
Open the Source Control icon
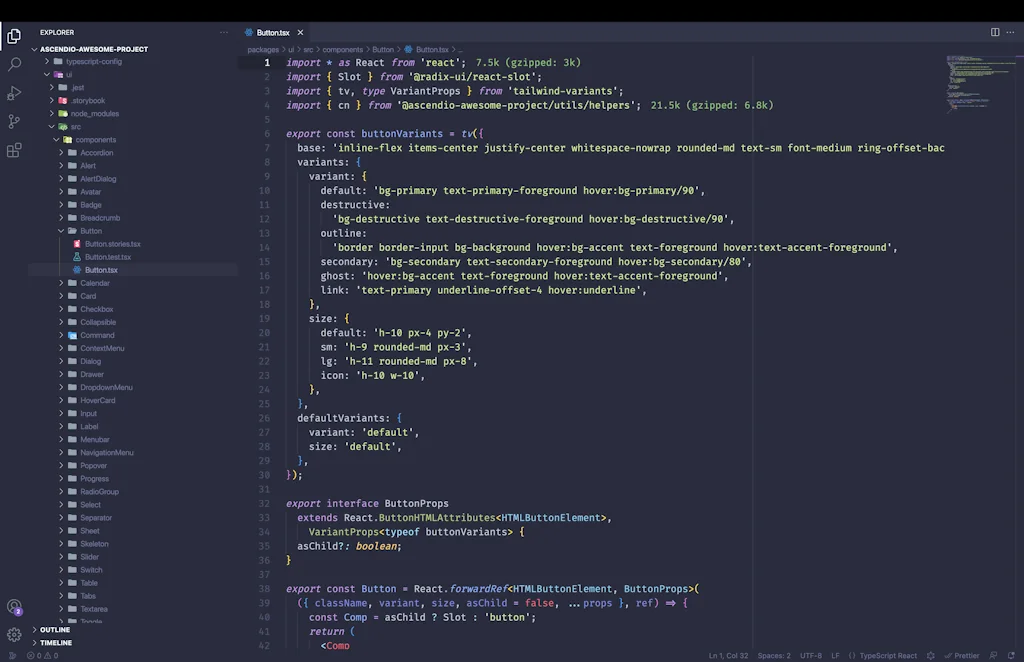point(13,122)
